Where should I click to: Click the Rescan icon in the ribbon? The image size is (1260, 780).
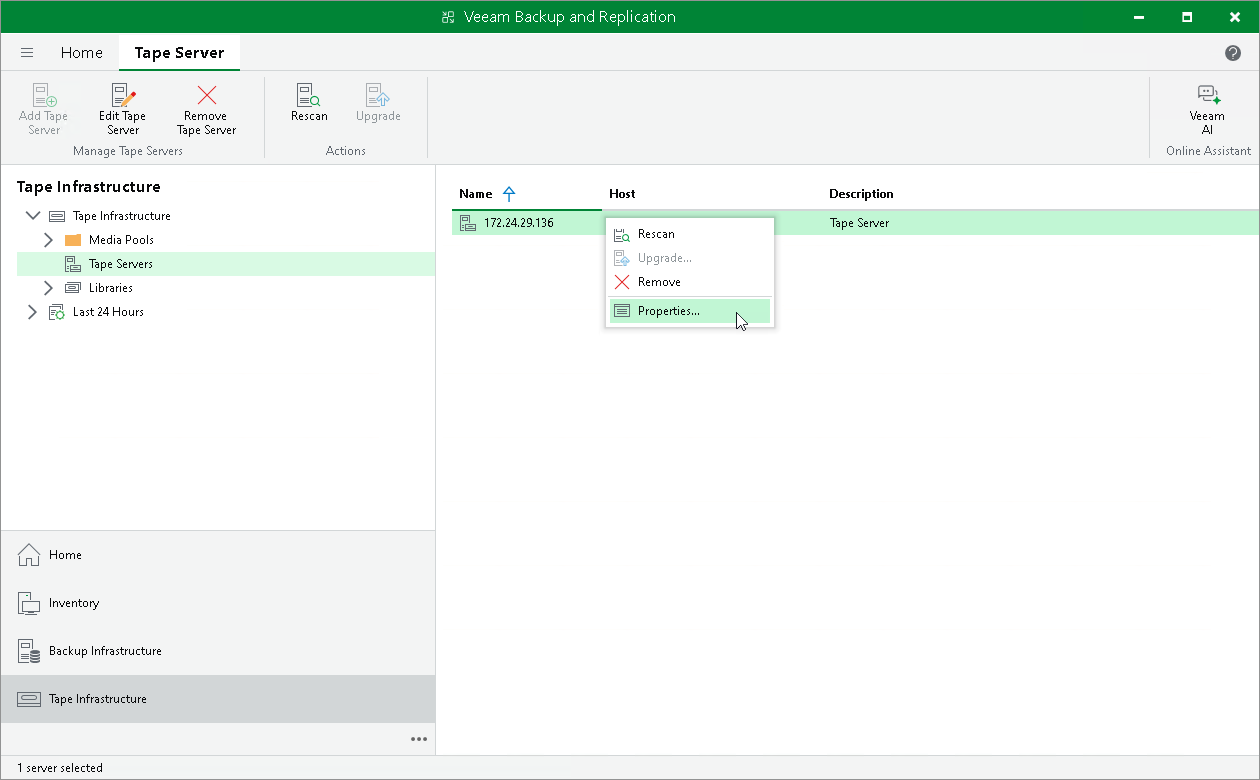(309, 95)
